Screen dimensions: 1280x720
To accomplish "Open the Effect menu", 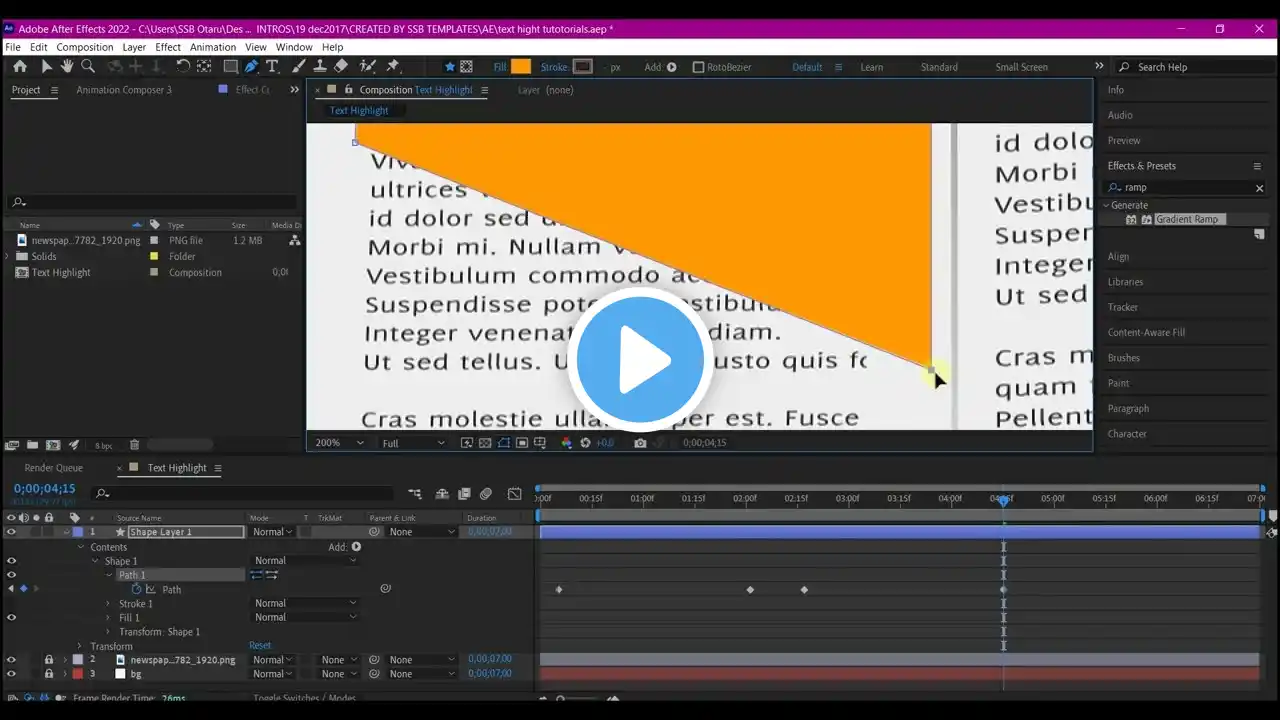I will click(x=168, y=47).
